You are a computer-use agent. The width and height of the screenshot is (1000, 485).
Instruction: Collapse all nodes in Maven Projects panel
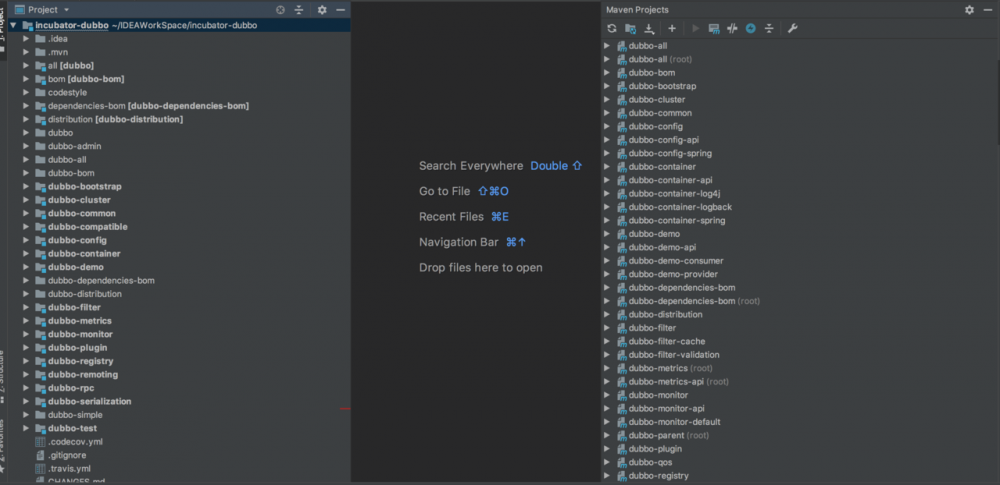pos(769,29)
